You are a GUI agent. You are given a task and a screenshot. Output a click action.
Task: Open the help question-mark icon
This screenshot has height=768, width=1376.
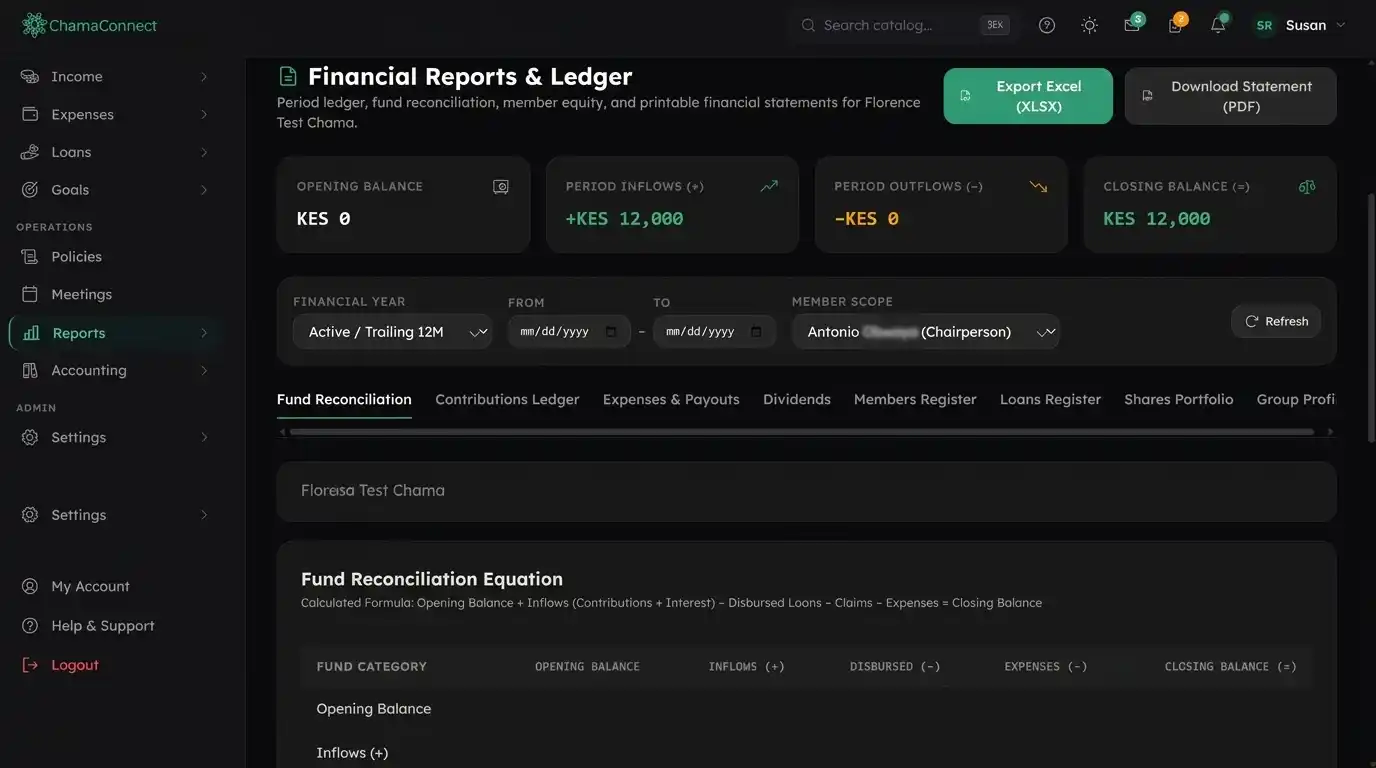click(1047, 25)
